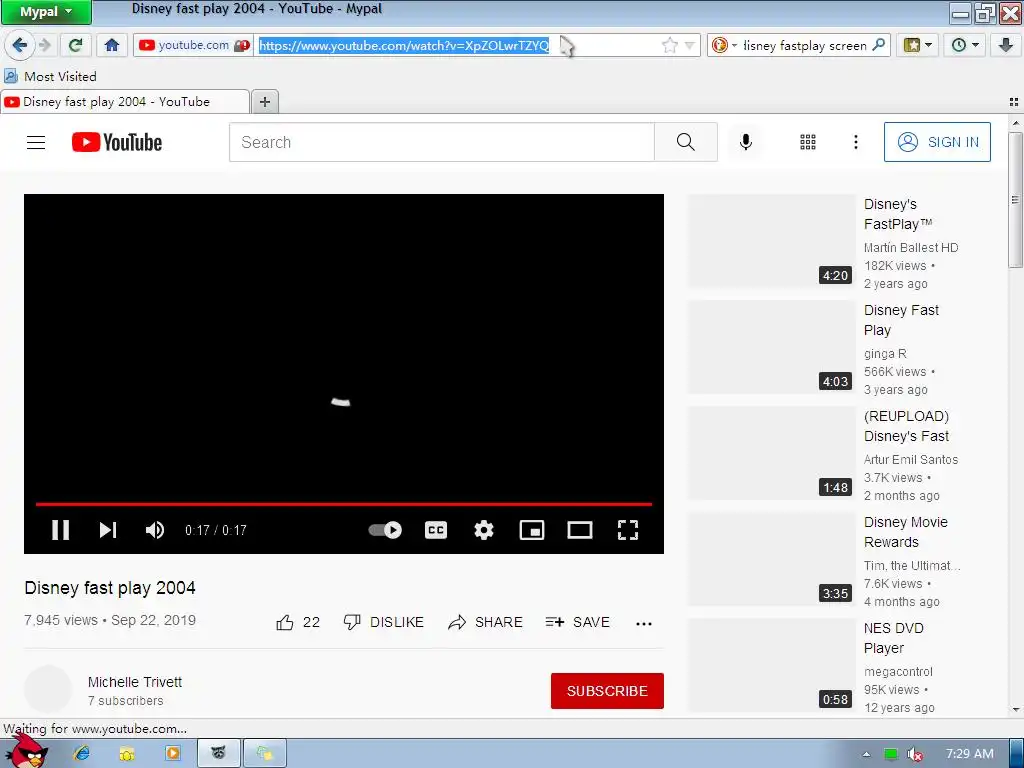Open Disney's FastPlay suggested video
1024x768 pixels.
[897, 214]
